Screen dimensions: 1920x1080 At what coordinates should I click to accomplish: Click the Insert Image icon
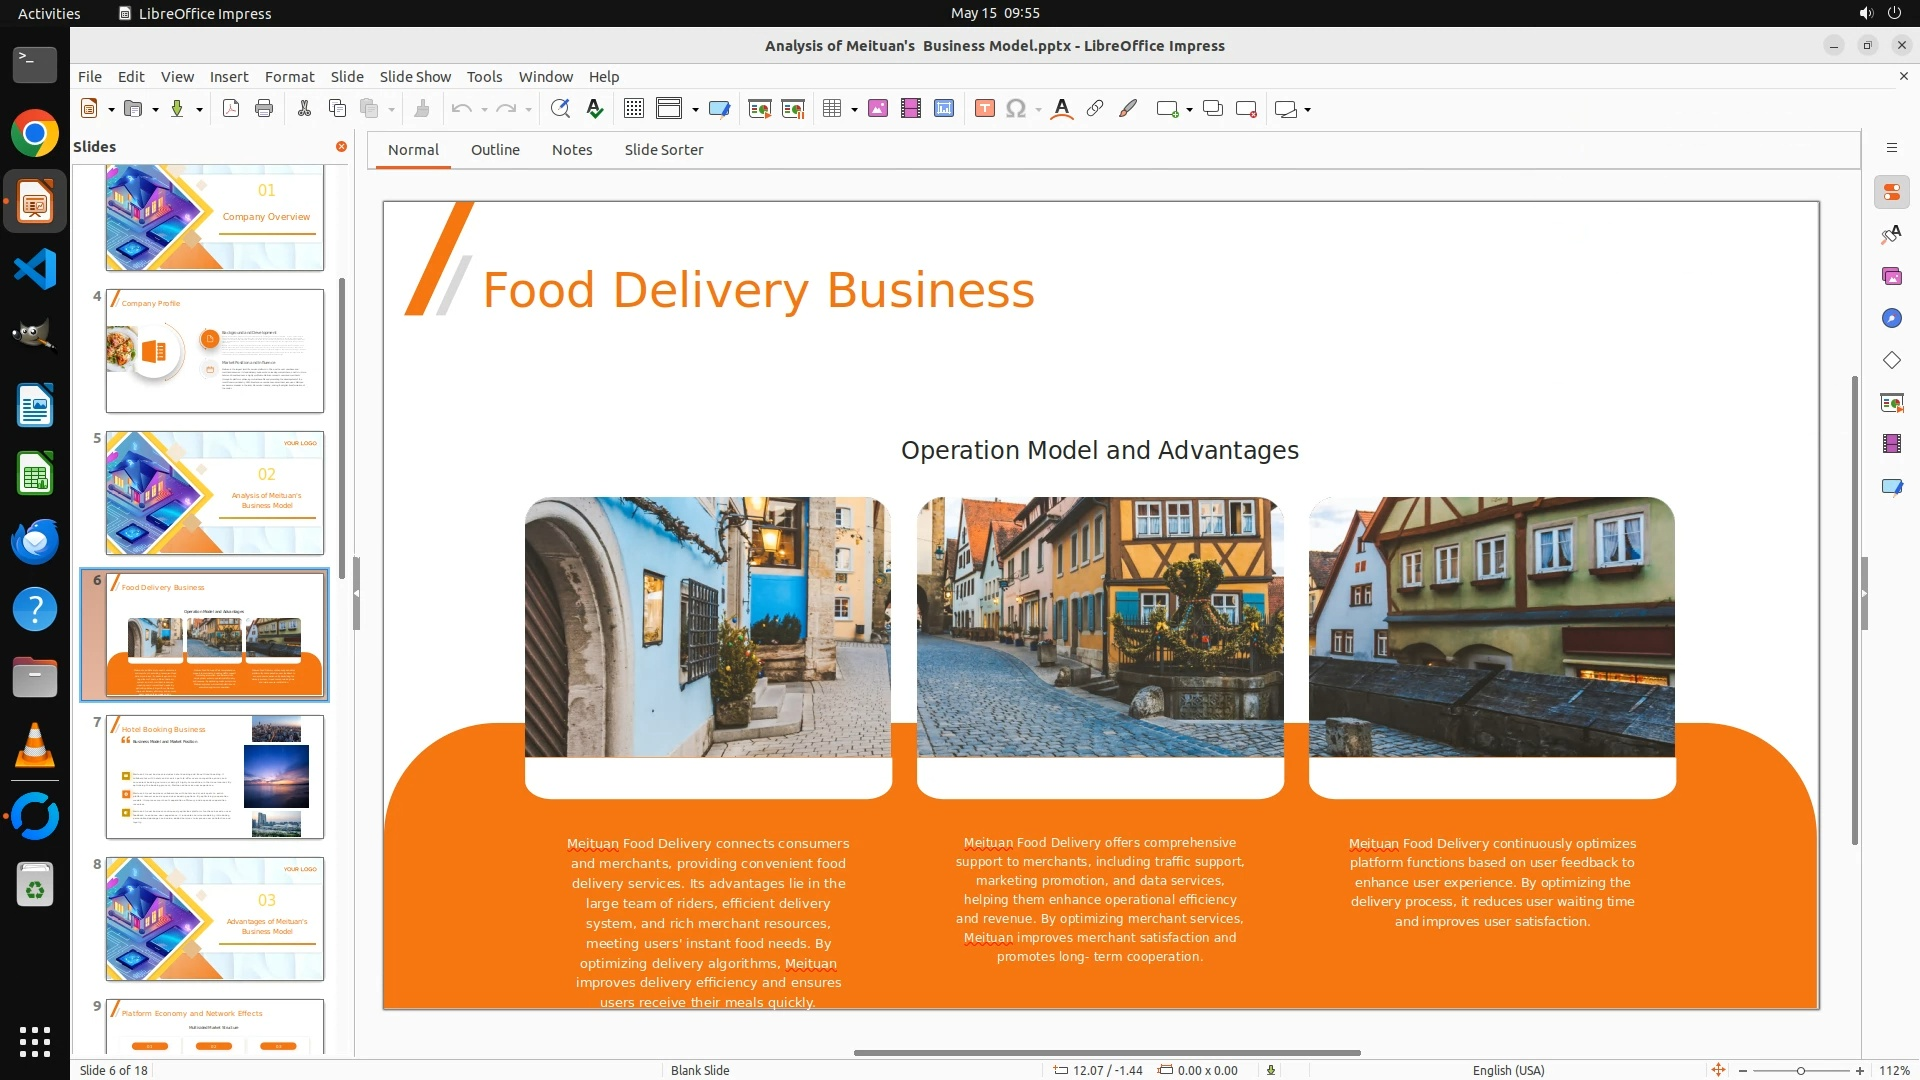(x=878, y=109)
